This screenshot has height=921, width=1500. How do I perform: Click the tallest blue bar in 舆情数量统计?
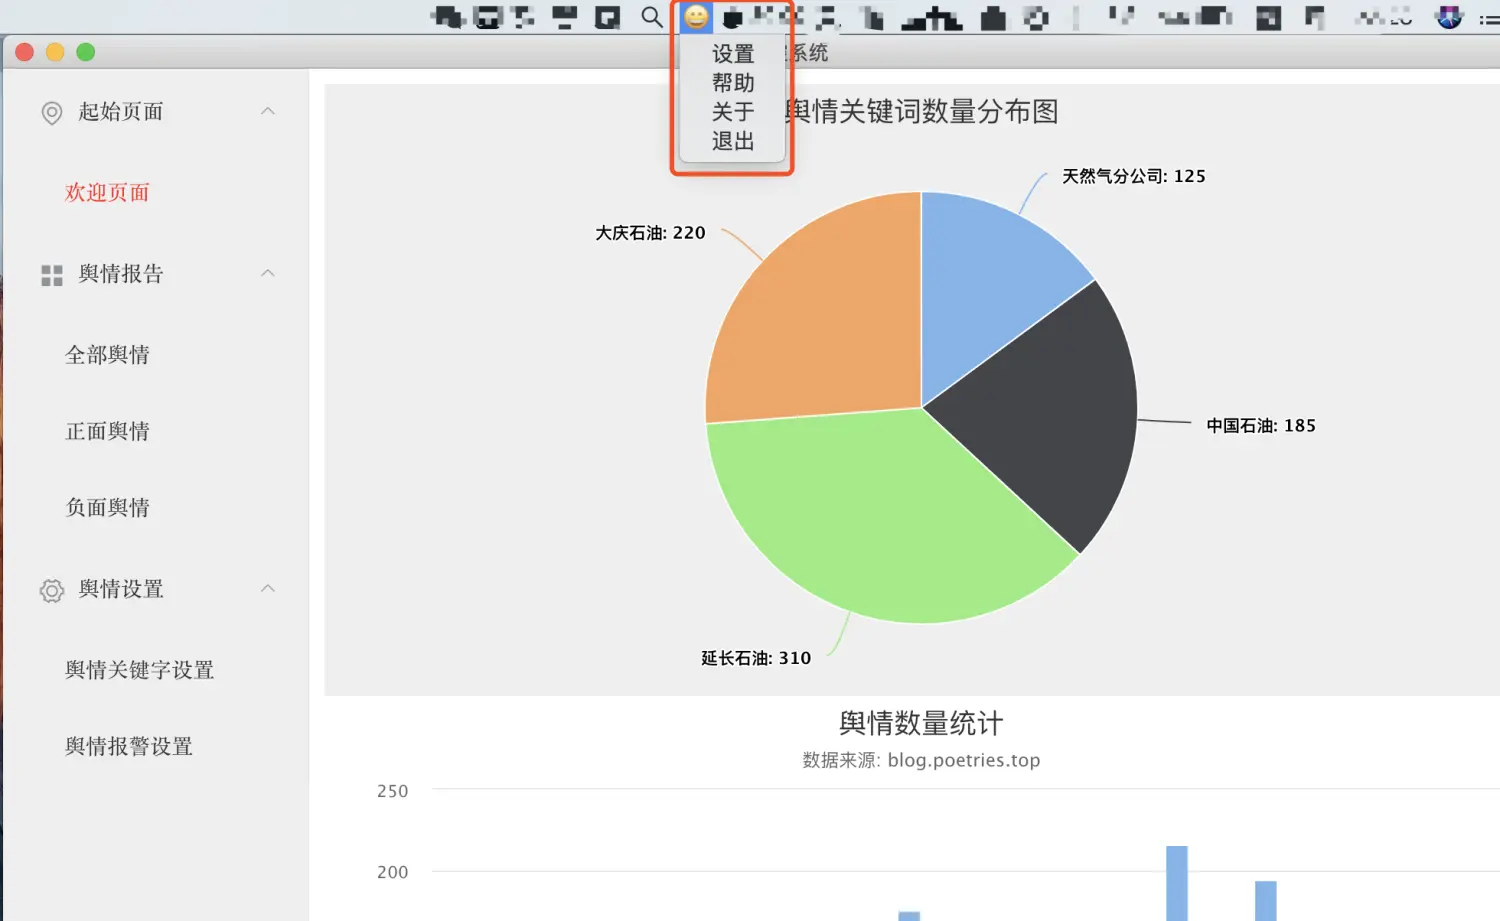click(1177, 883)
